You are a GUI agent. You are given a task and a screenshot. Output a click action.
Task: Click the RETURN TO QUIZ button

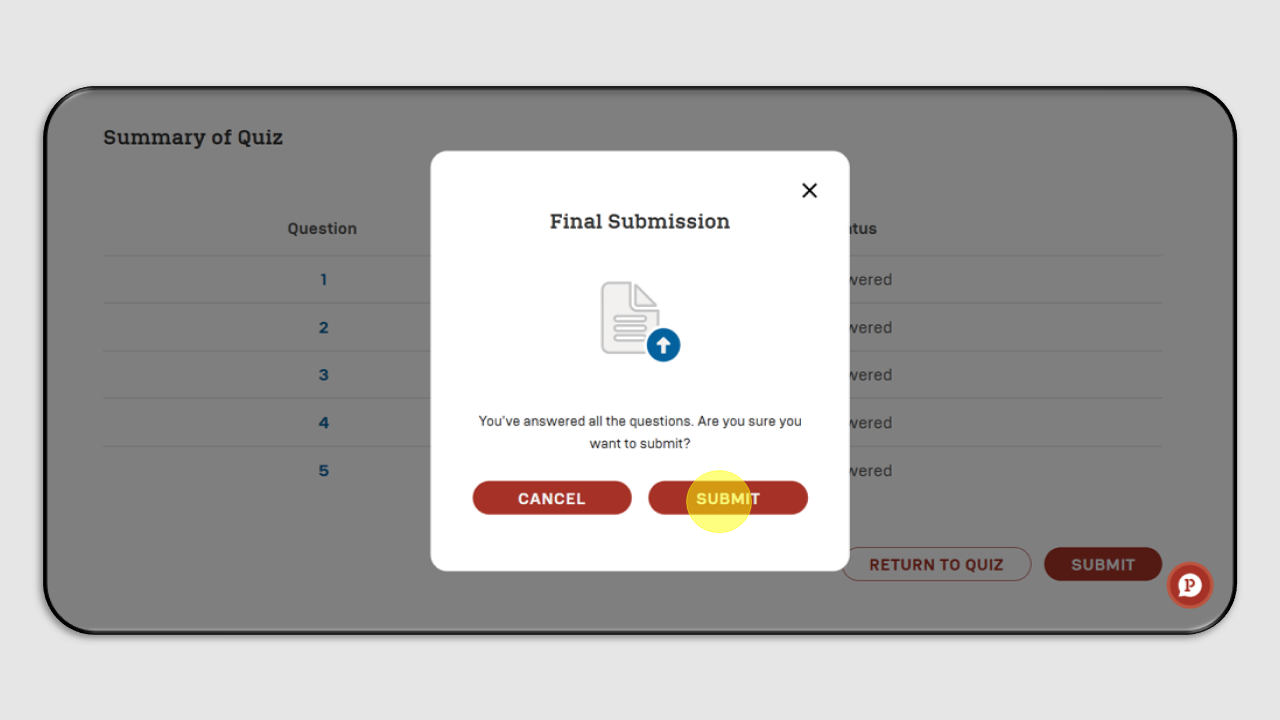[936, 564]
